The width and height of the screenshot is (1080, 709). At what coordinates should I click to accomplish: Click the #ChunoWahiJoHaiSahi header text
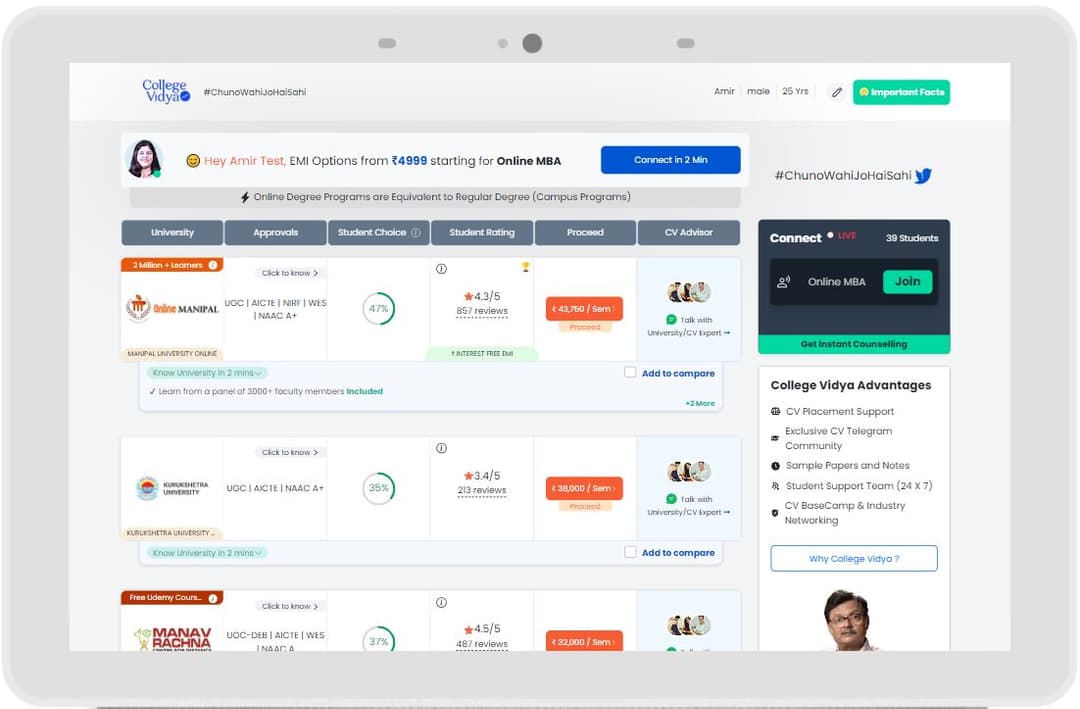[255, 92]
